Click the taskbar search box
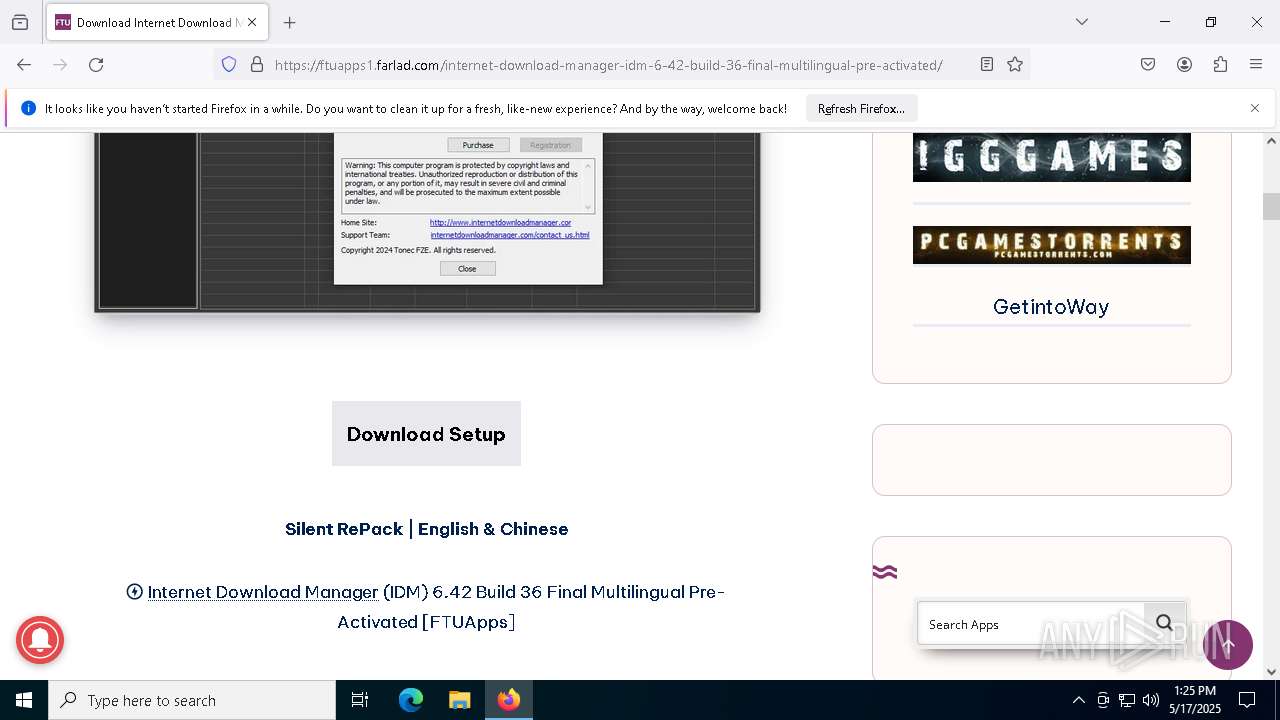 [x=192, y=700]
